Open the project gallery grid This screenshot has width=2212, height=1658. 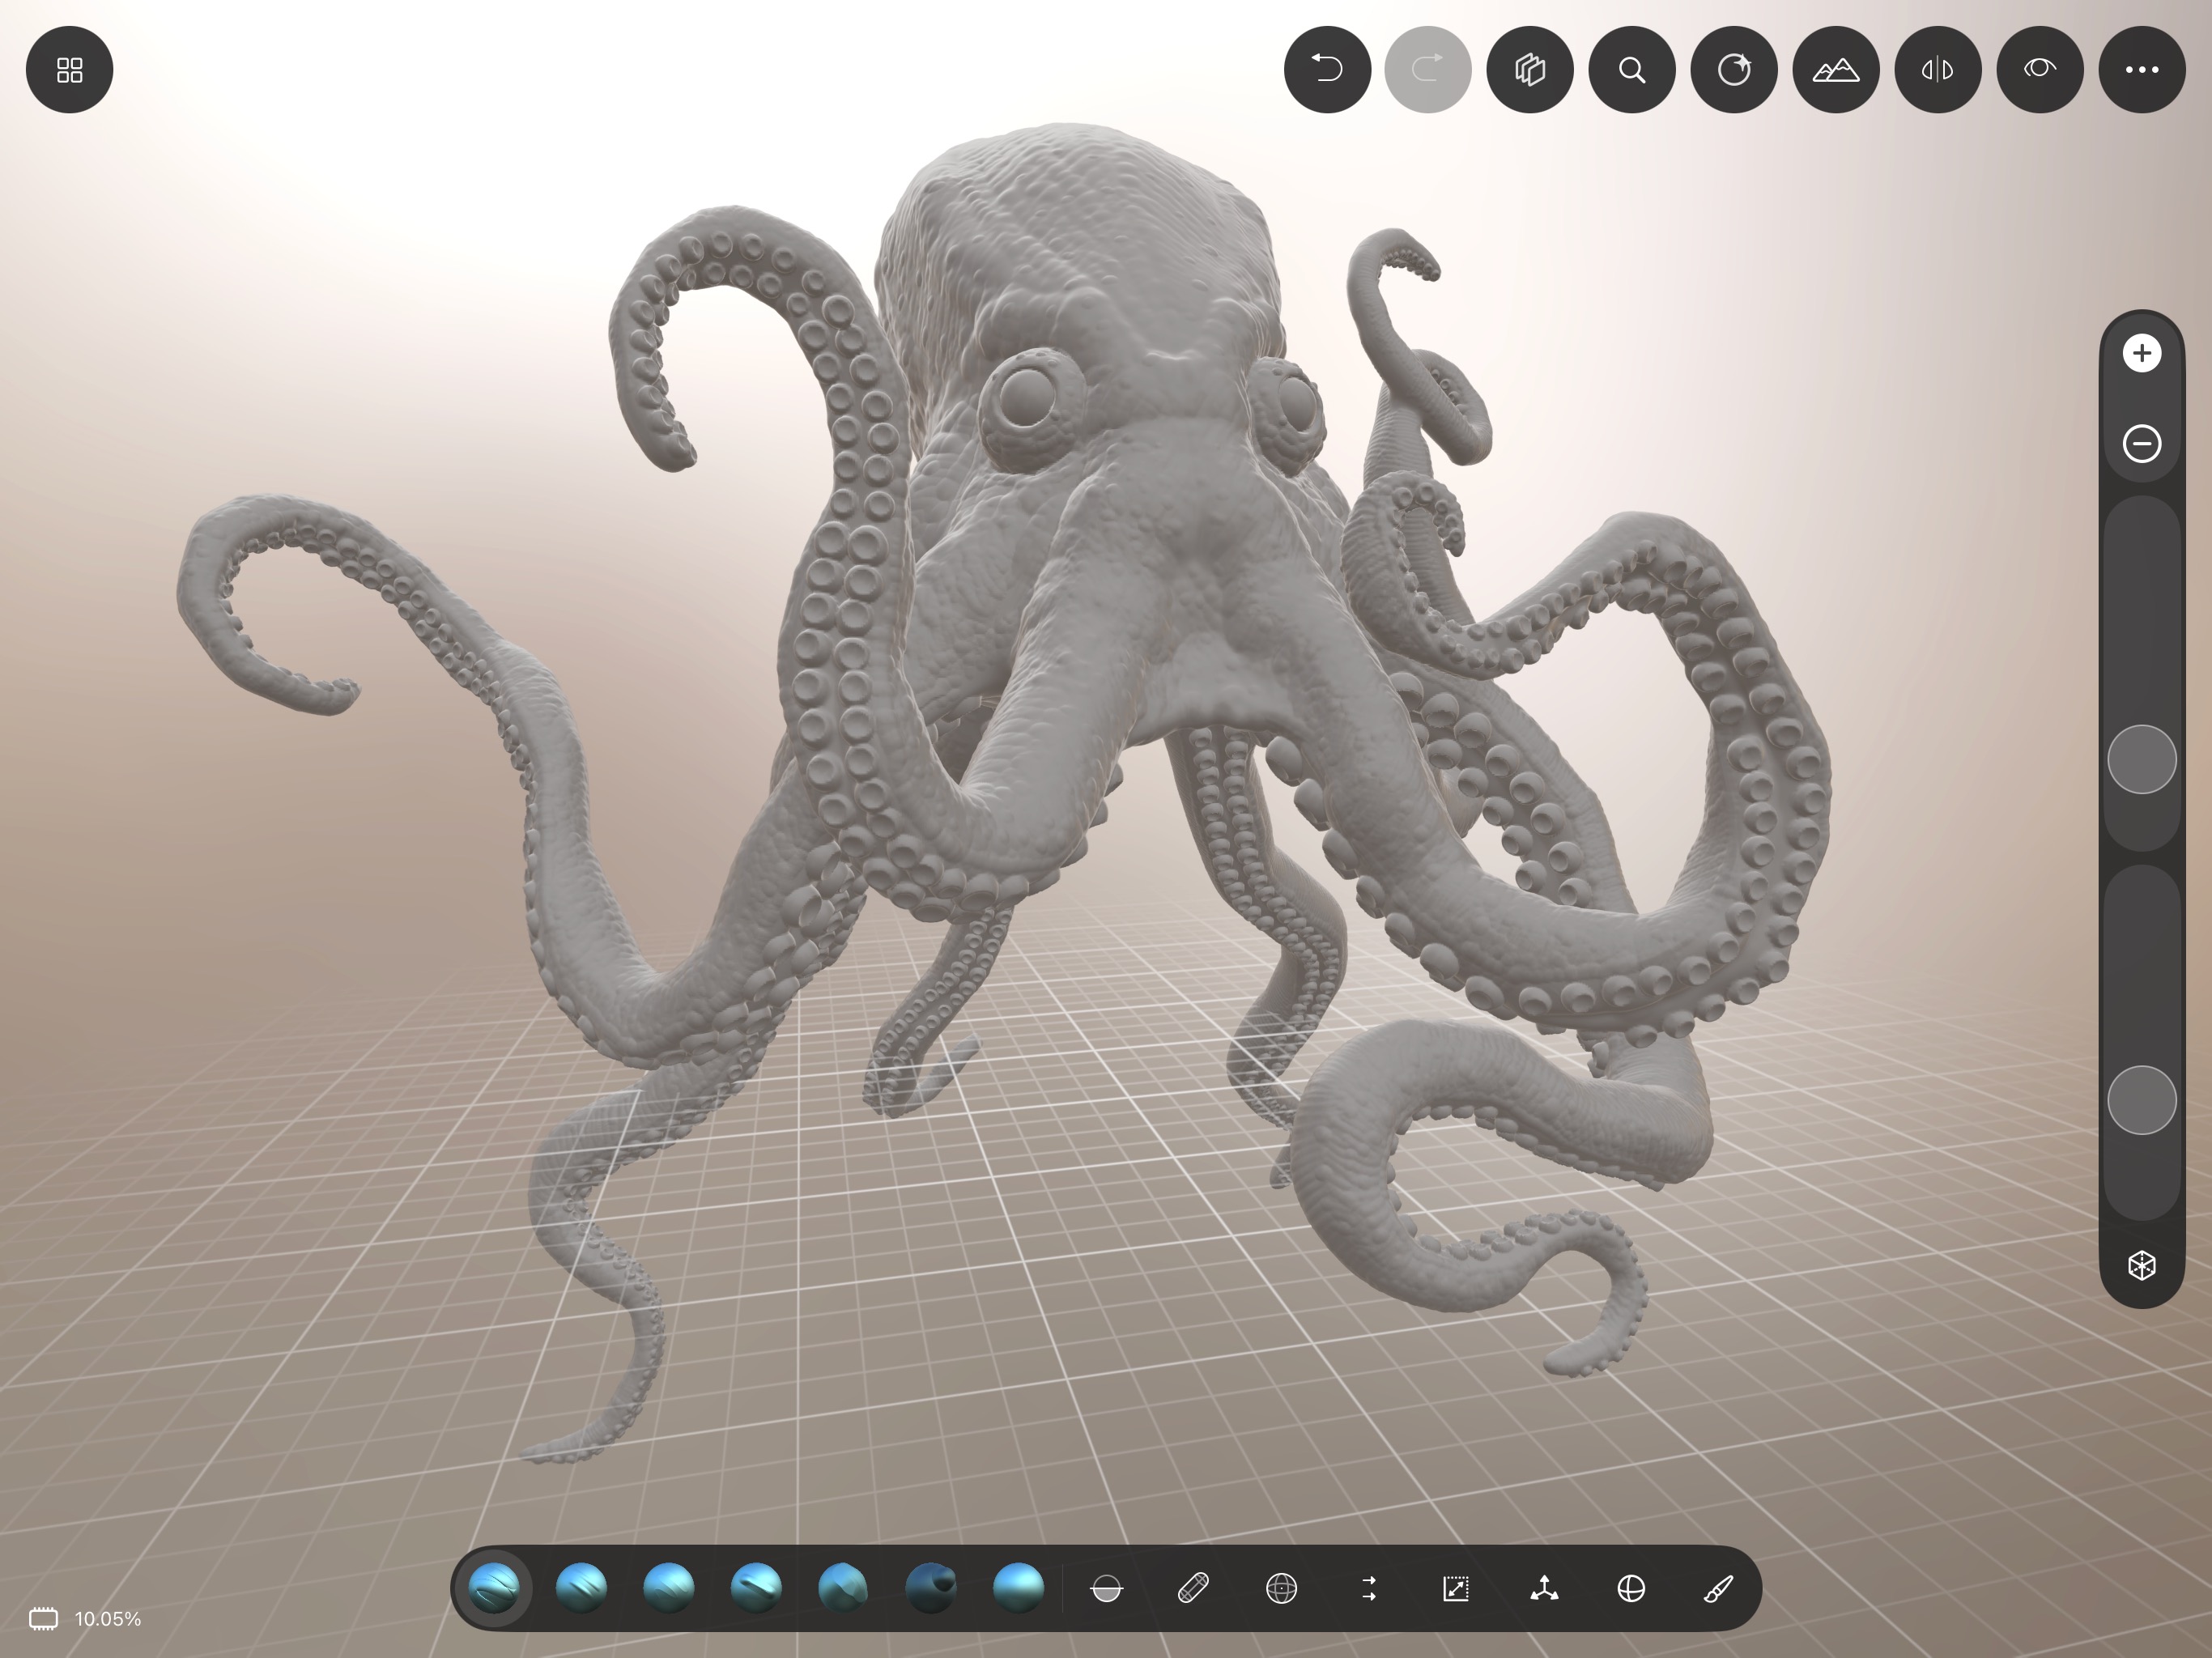pyautogui.click(x=69, y=70)
